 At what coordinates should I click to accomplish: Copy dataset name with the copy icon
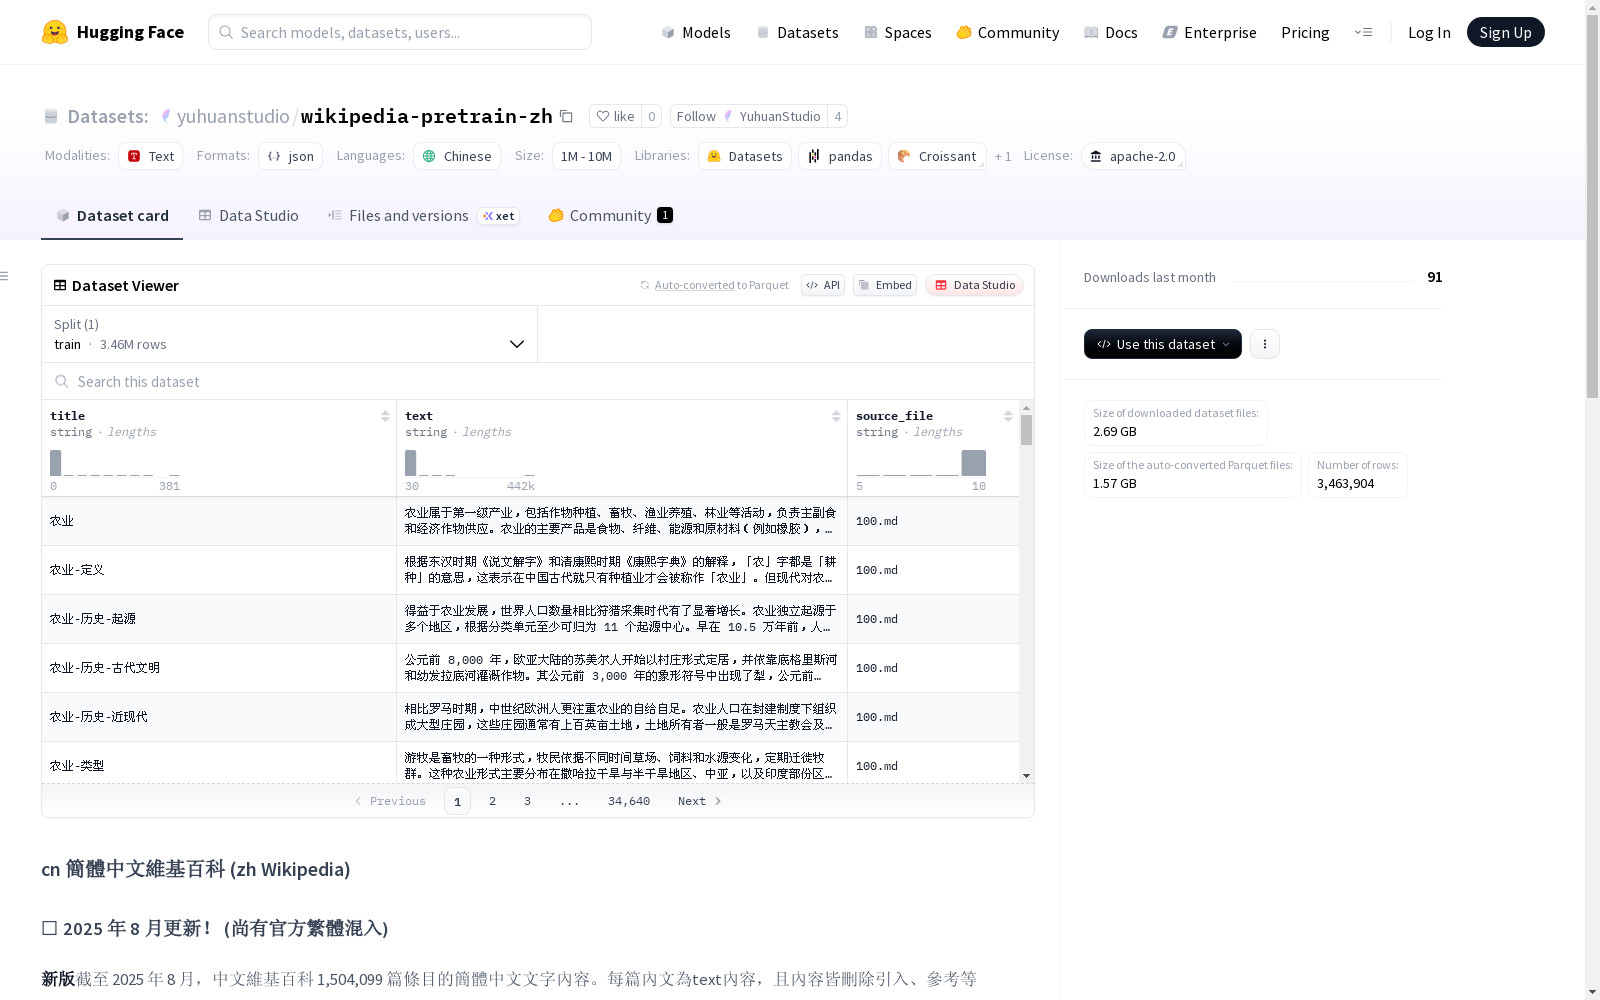(566, 116)
